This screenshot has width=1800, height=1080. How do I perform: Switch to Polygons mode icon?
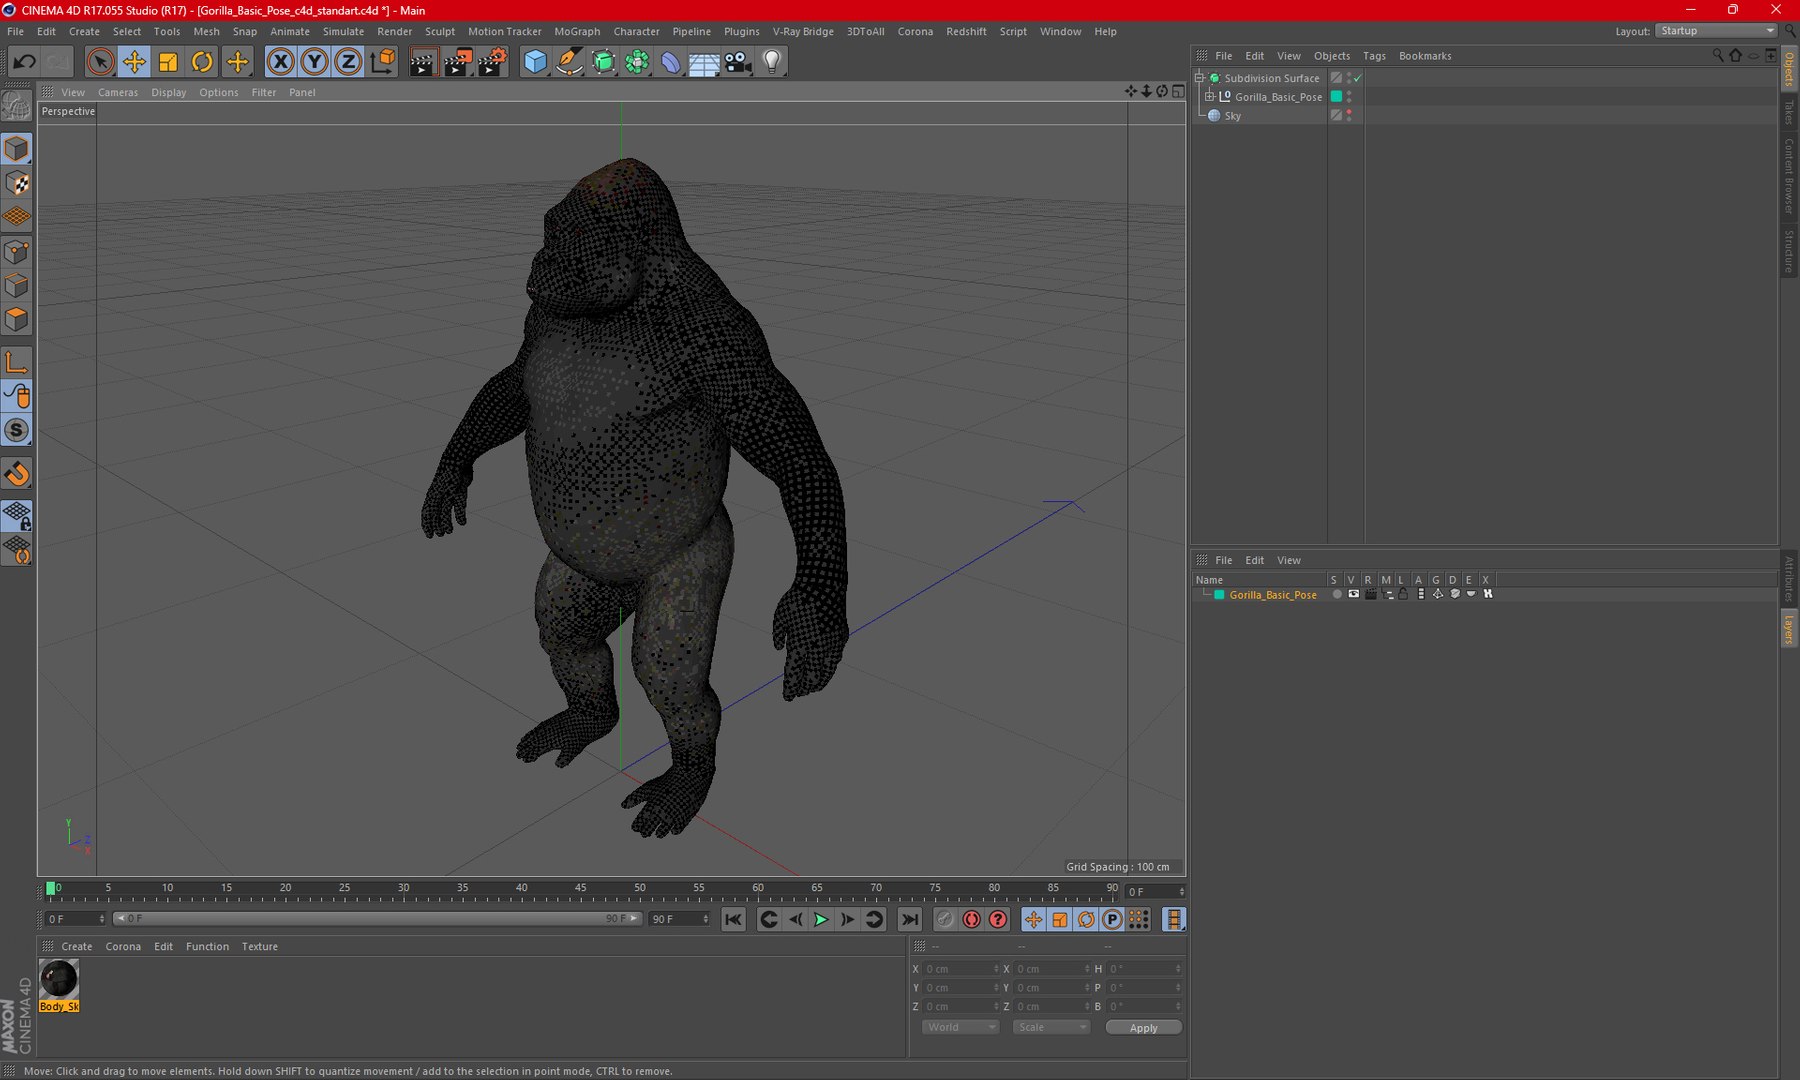pos(17,319)
